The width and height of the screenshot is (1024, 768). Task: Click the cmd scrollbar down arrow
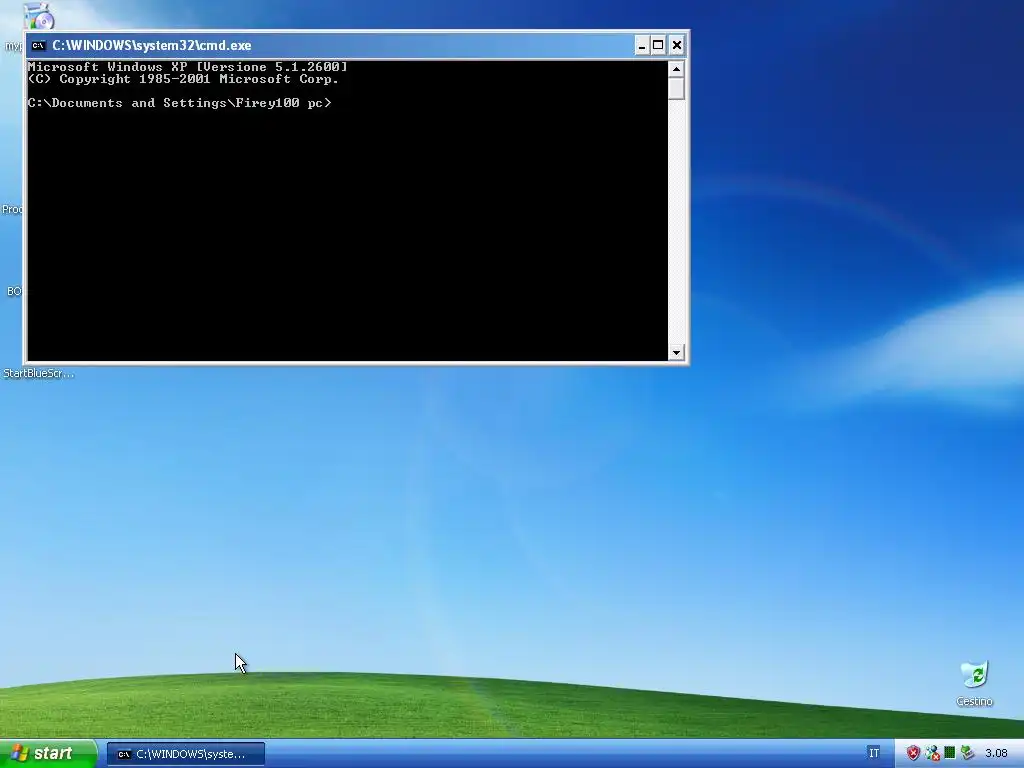[x=676, y=353]
